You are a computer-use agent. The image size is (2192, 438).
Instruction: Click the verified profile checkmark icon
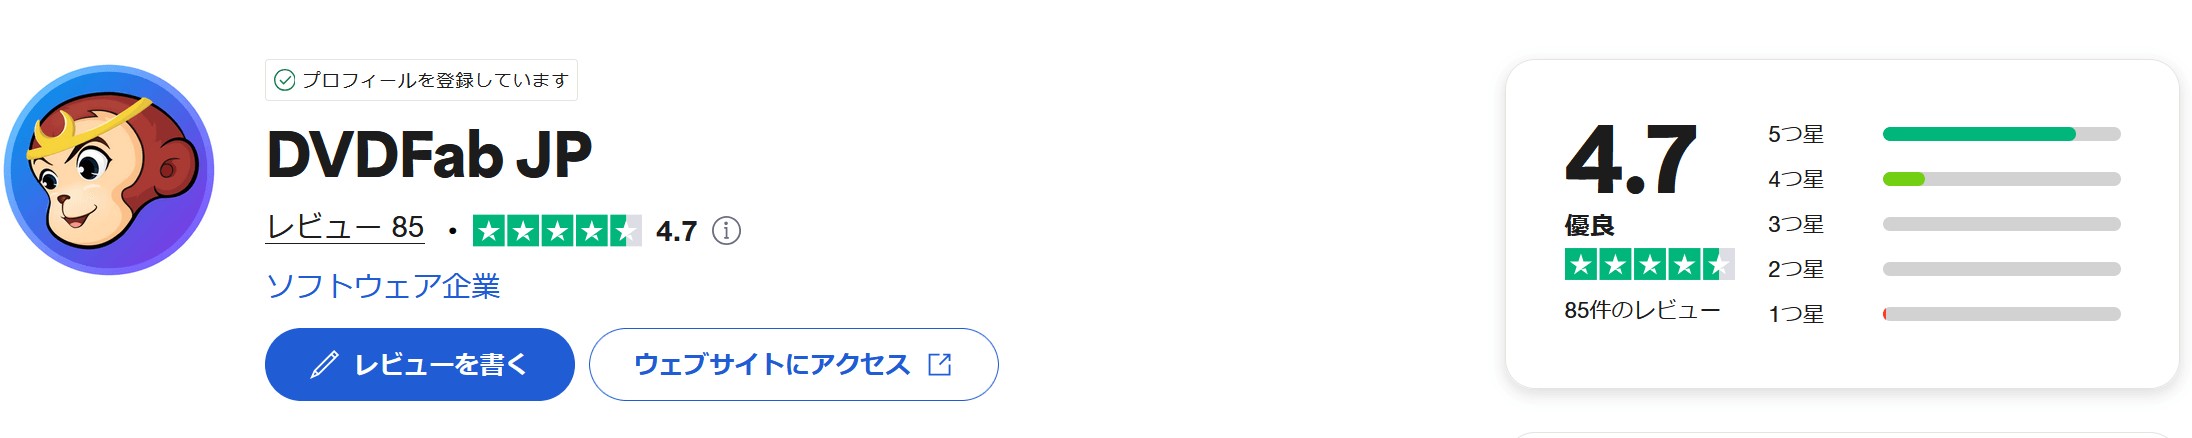(284, 80)
